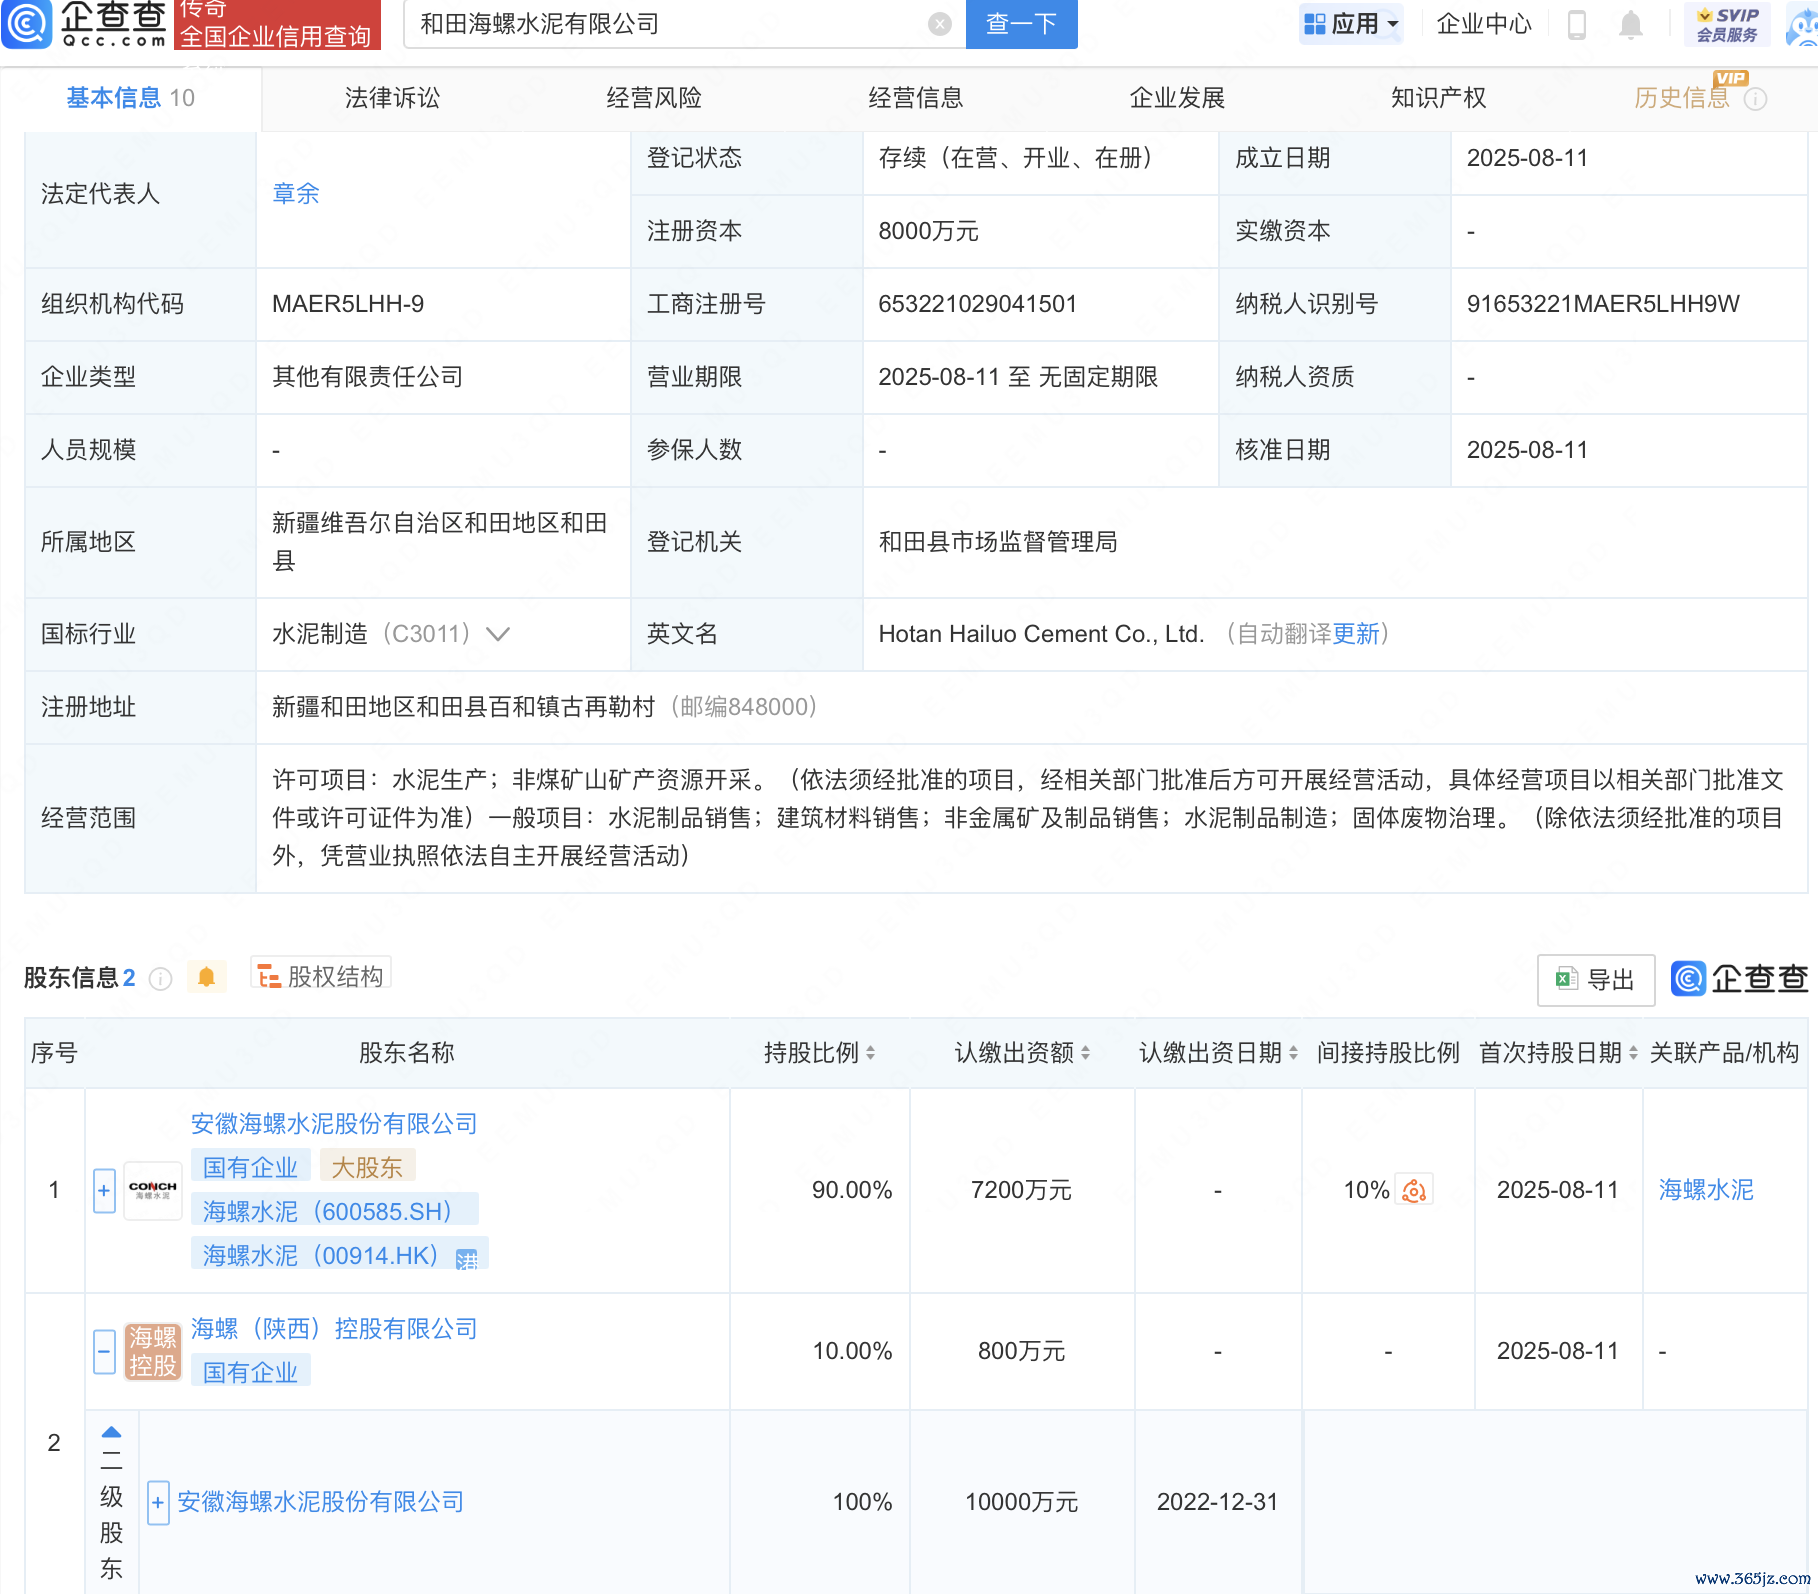Expand the industry classification chevron
This screenshot has height=1594, width=1818.
pyautogui.click(x=498, y=634)
